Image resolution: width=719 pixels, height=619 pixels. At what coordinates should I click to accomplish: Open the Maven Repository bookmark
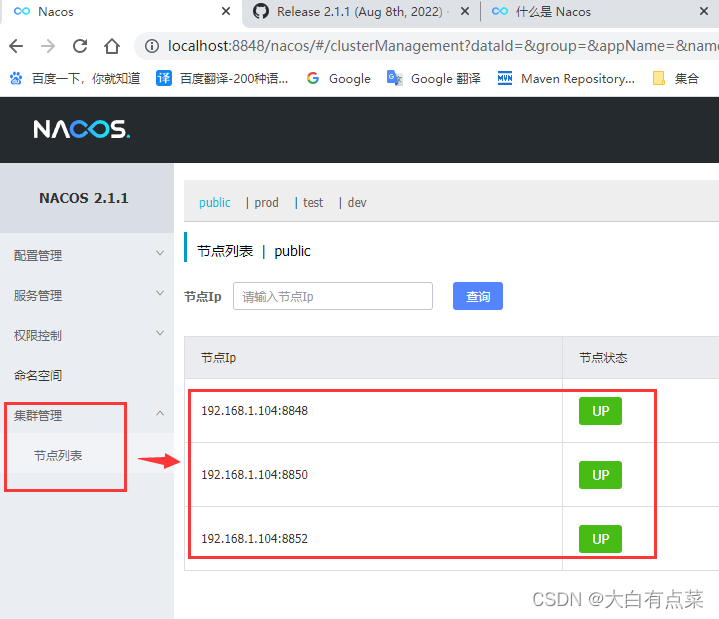click(566, 78)
